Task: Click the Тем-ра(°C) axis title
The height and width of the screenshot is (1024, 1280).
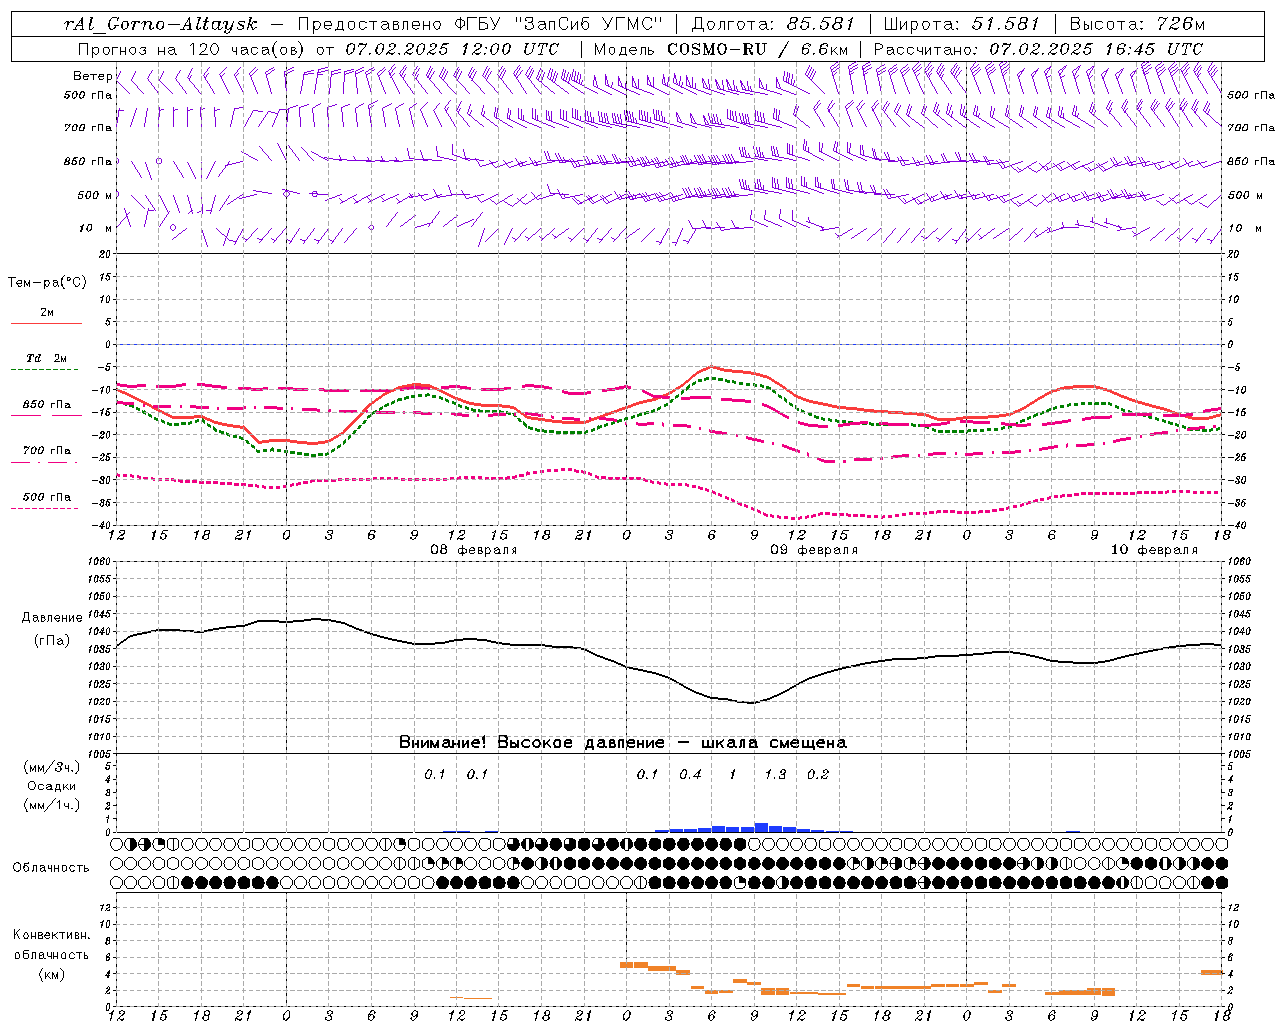Action: (47, 283)
